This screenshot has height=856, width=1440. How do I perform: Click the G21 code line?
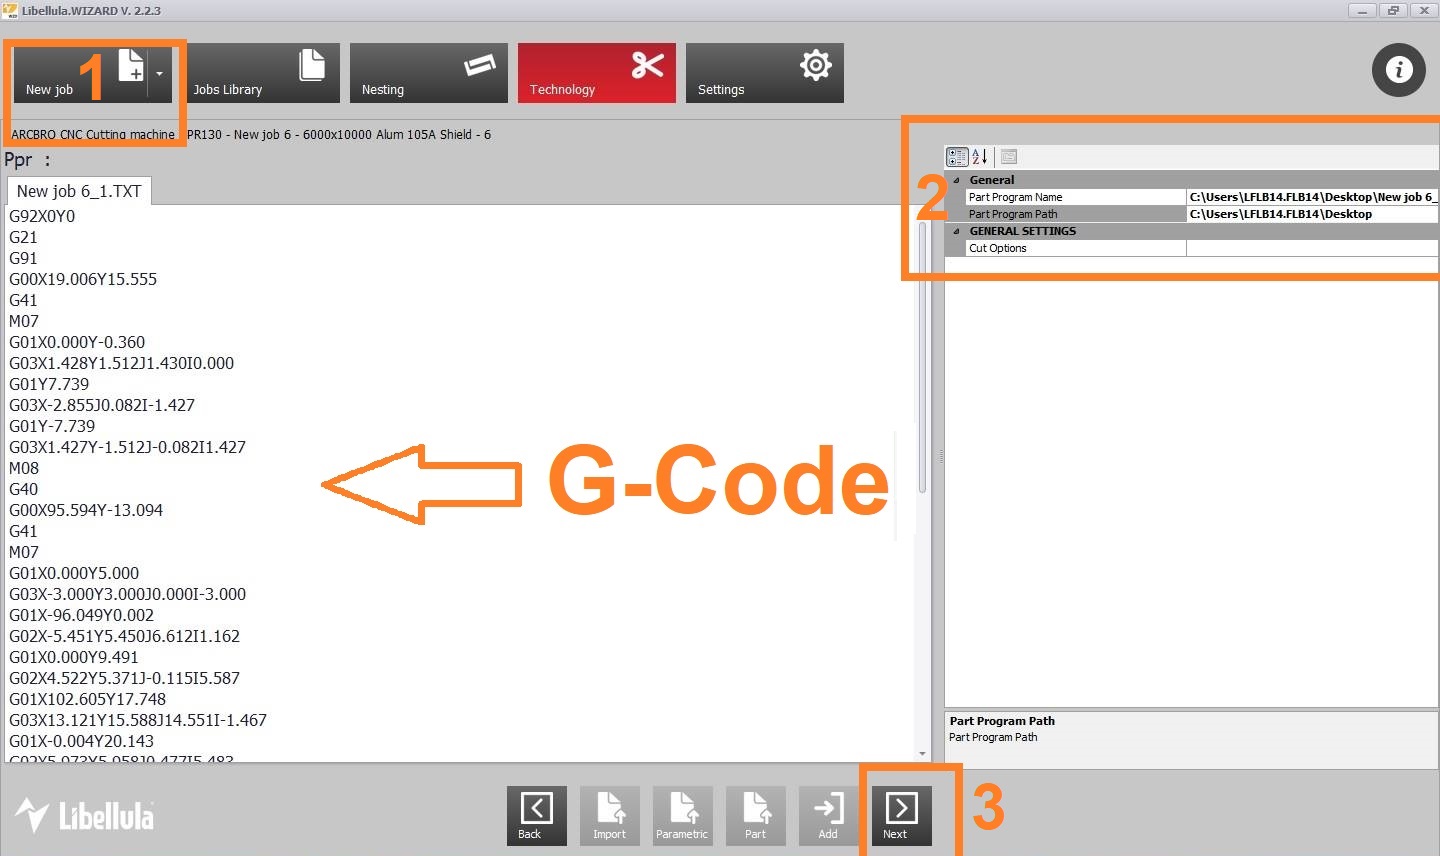pyautogui.click(x=23, y=237)
